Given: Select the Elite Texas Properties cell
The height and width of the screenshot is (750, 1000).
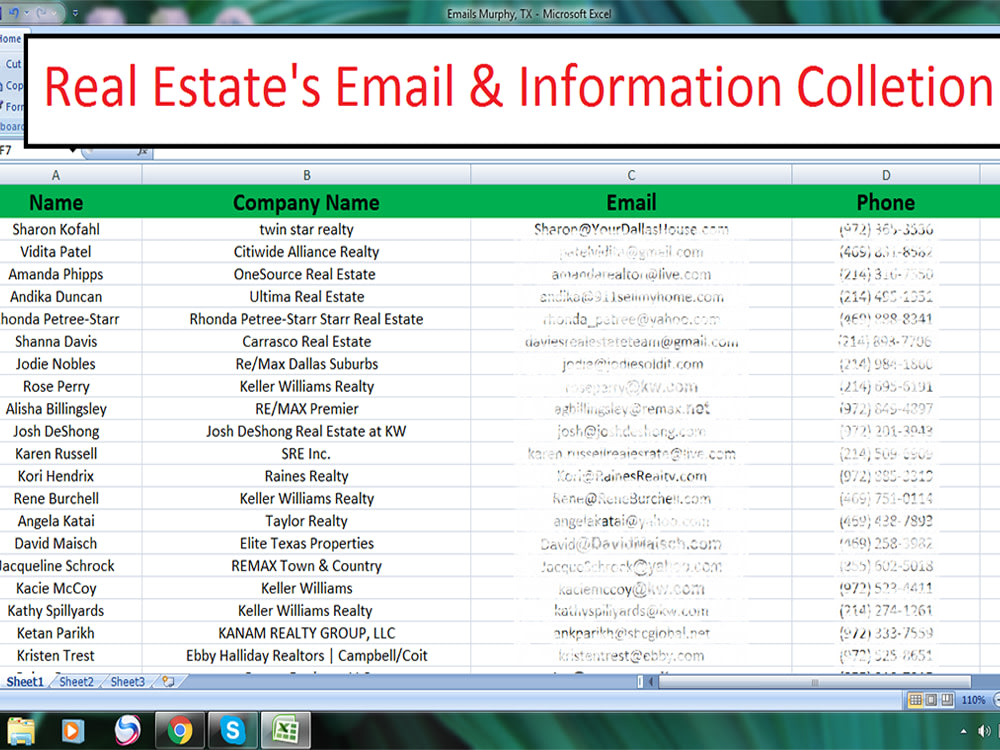Looking at the screenshot, I should tap(306, 543).
